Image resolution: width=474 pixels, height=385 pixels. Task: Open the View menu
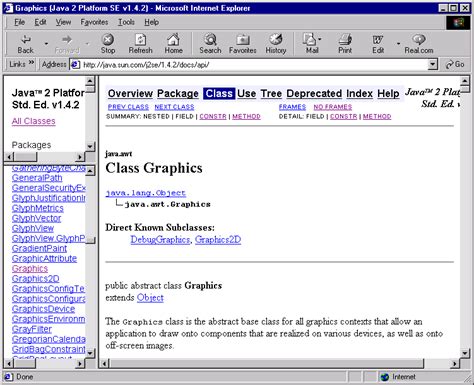click(63, 22)
